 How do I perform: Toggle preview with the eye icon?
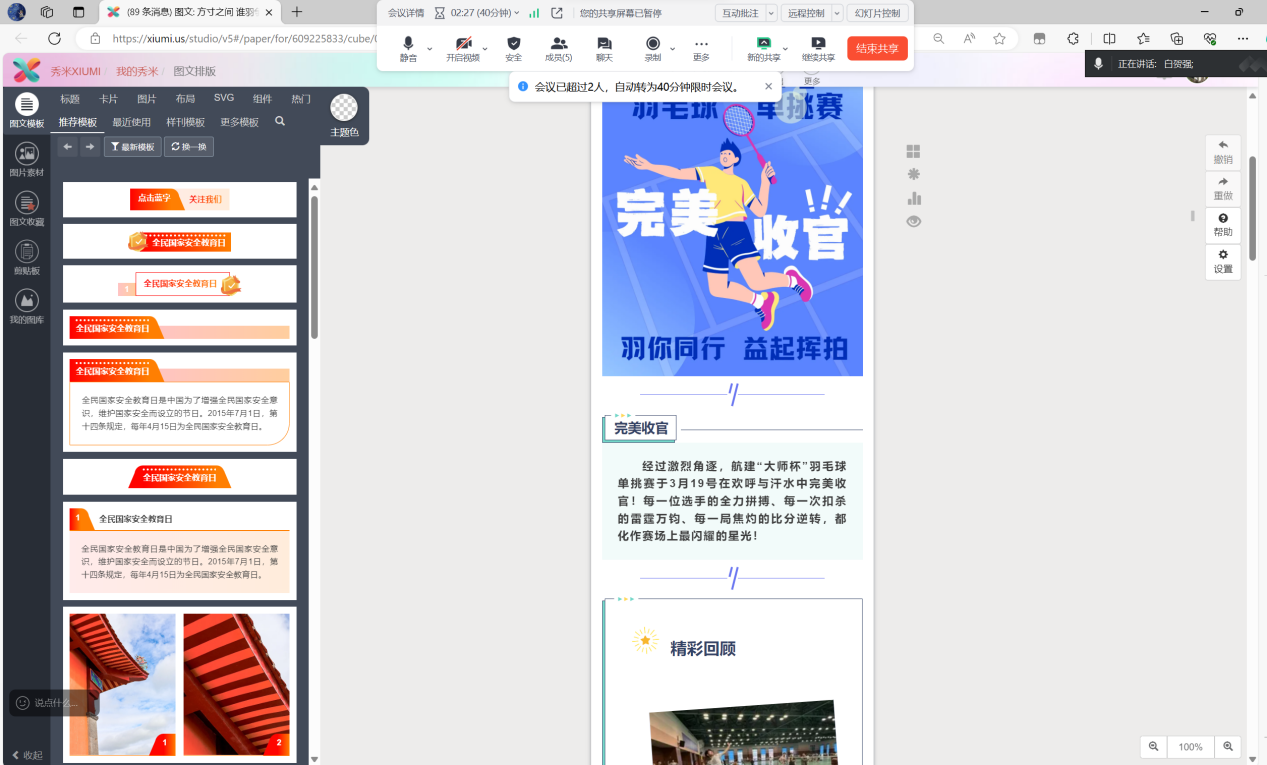coord(913,221)
